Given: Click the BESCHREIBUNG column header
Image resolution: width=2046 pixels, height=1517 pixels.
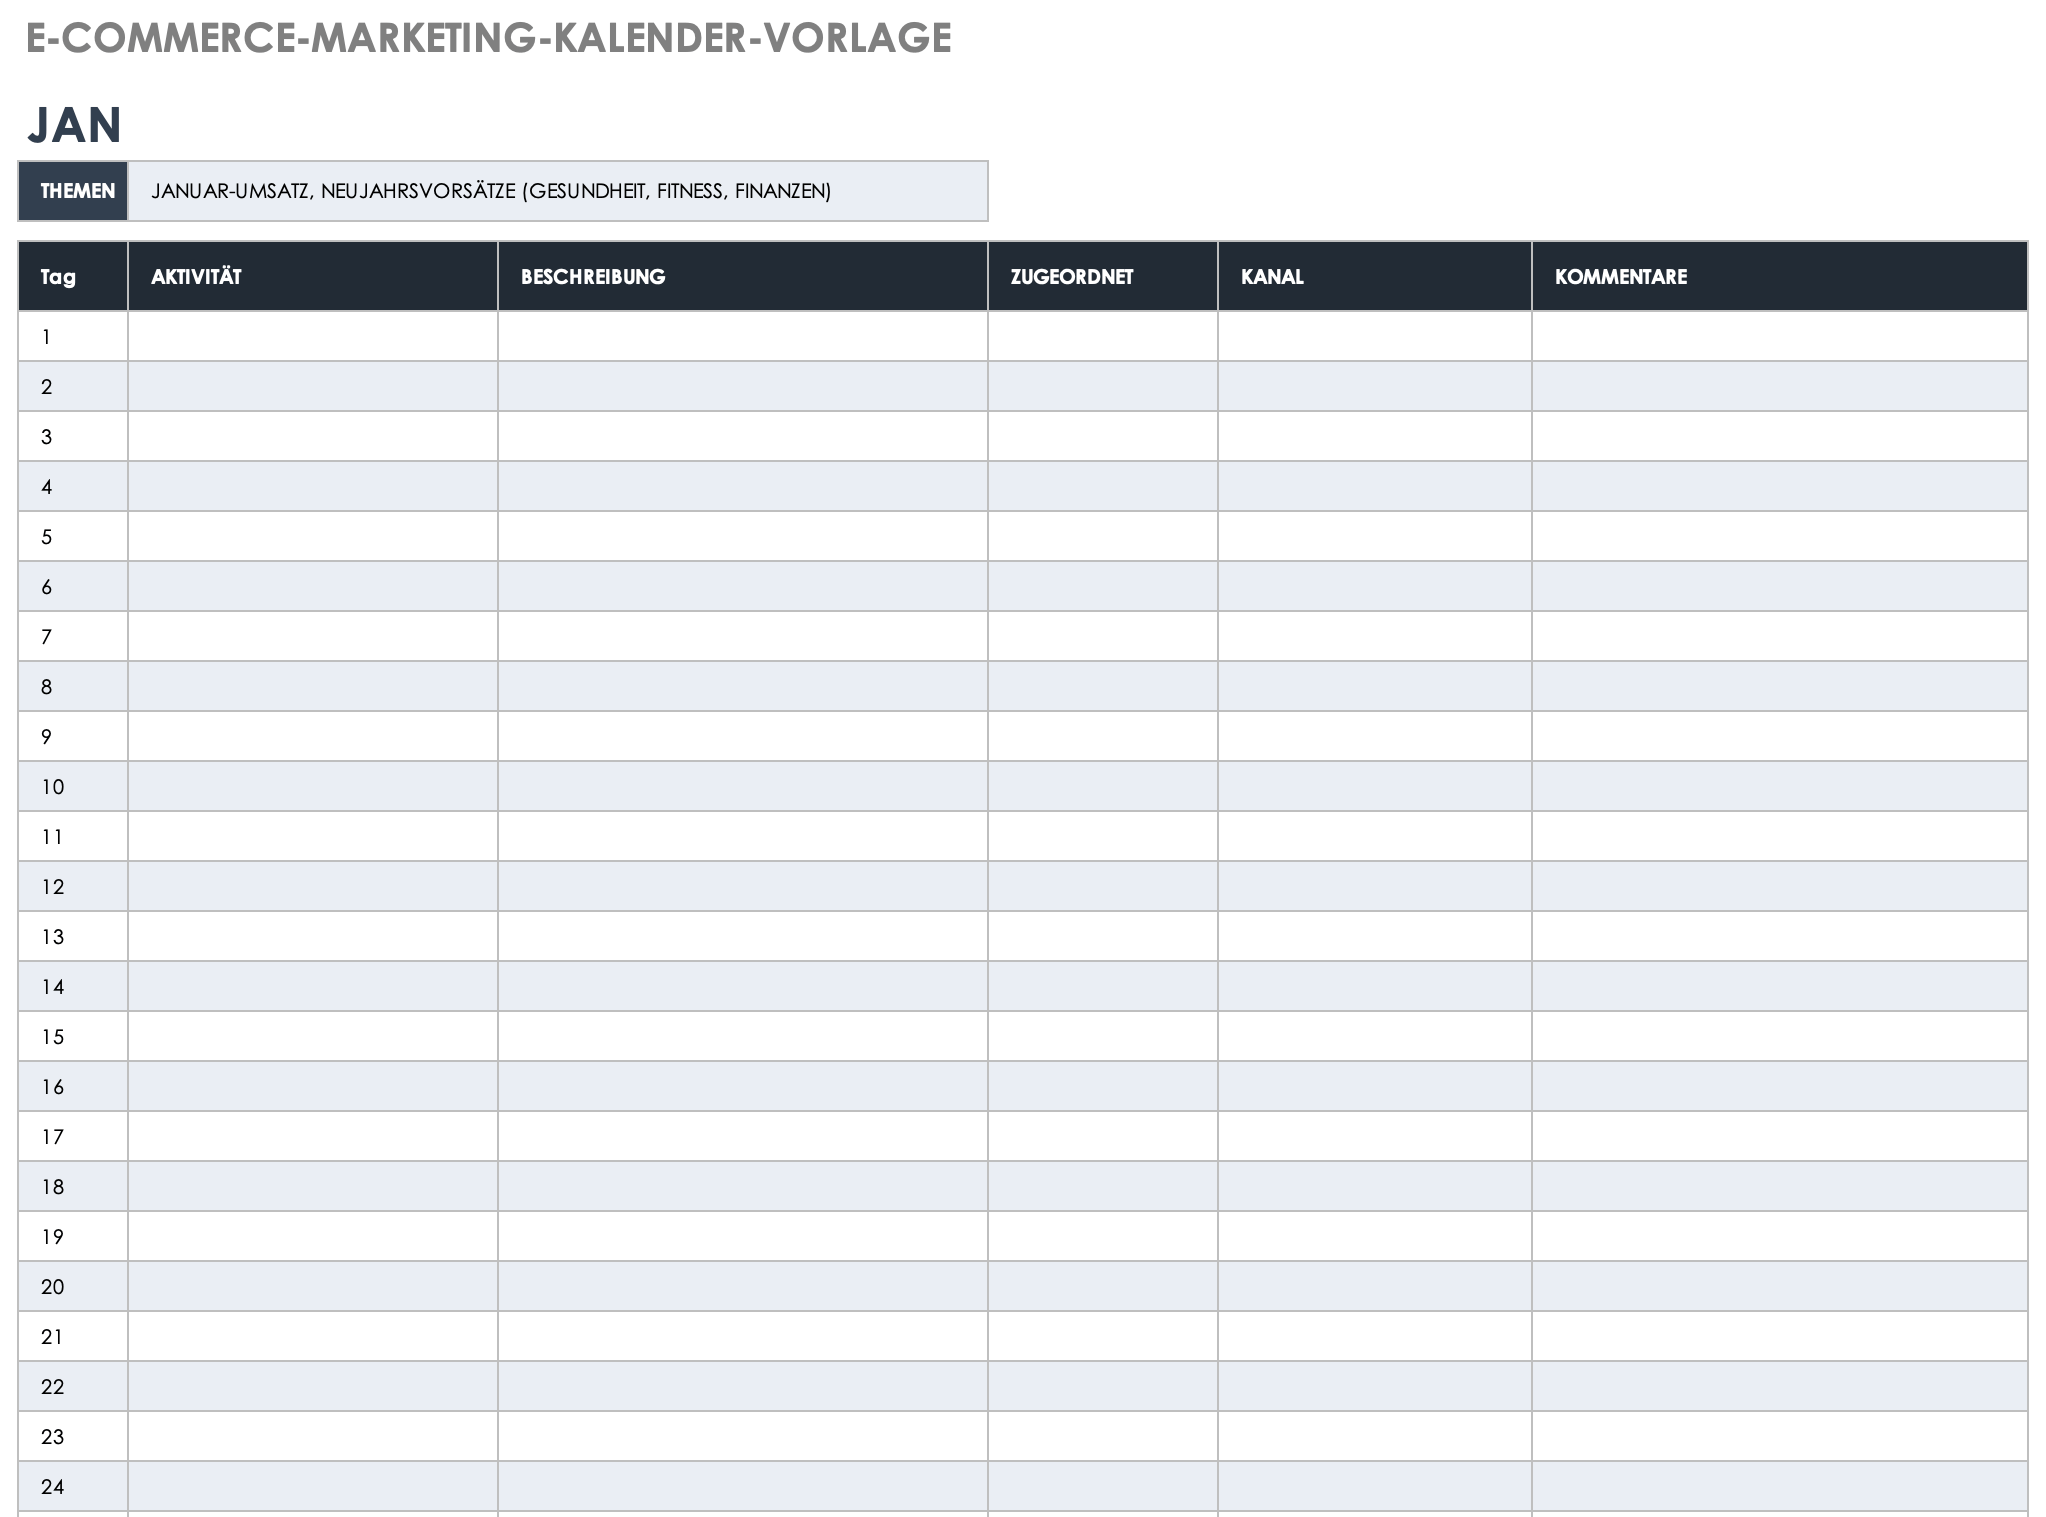Looking at the screenshot, I should tap(743, 277).
